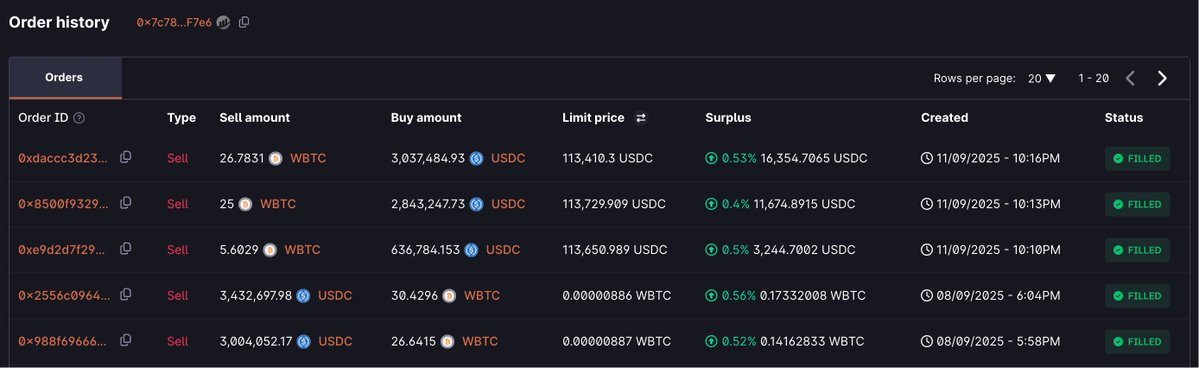
Task: Invert limit price with swap arrows
Action: pyautogui.click(x=641, y=118)
